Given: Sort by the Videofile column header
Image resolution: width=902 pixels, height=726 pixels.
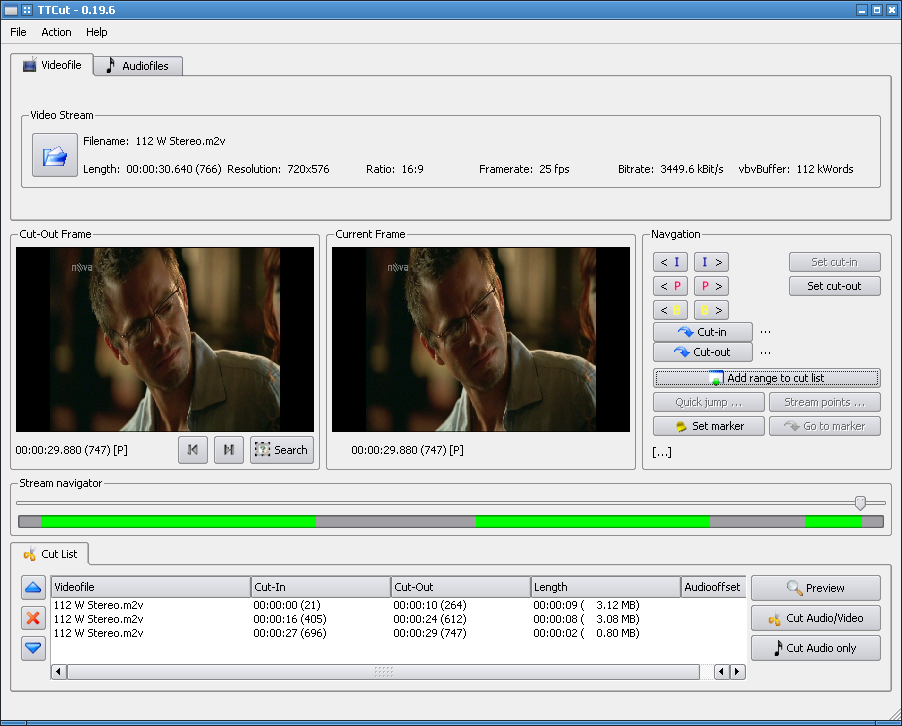Looking at the screenshot, I should tap(151, 587).
